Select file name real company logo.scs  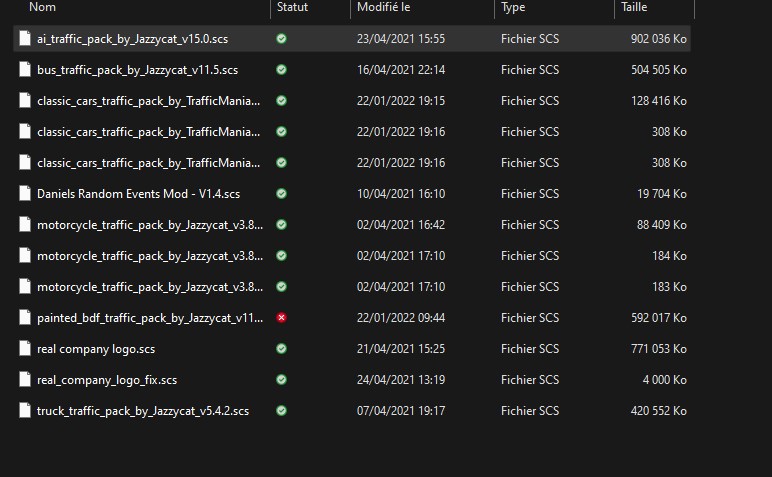click(96, 349)
